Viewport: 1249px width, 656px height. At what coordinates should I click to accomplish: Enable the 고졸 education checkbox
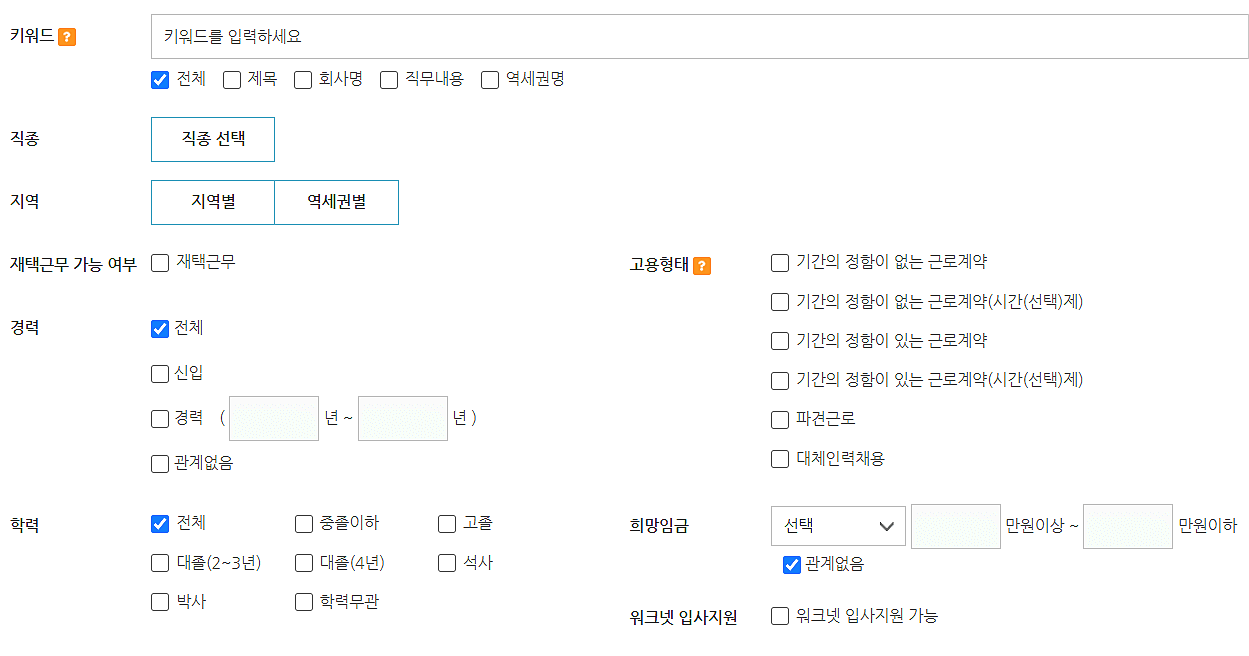(x=445, y=523)
